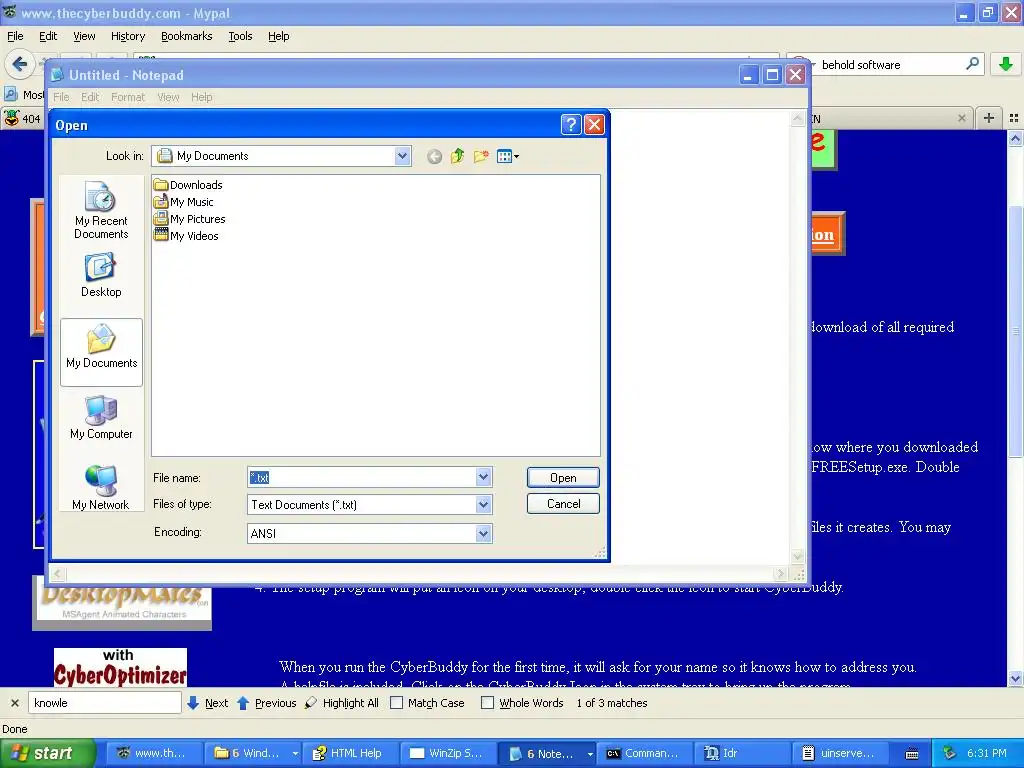
Task: Click the Cancel button
Action: click(563, 504)
